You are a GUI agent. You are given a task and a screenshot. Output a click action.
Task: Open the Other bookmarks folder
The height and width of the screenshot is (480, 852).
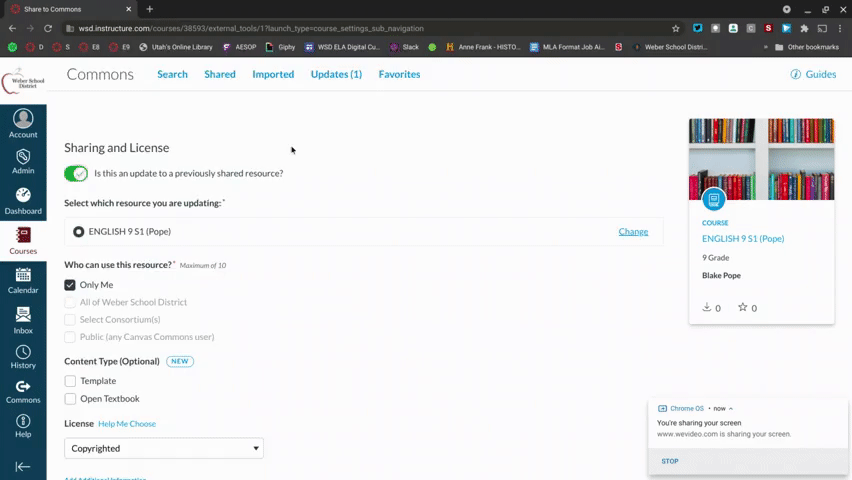[x=807, y=47]
